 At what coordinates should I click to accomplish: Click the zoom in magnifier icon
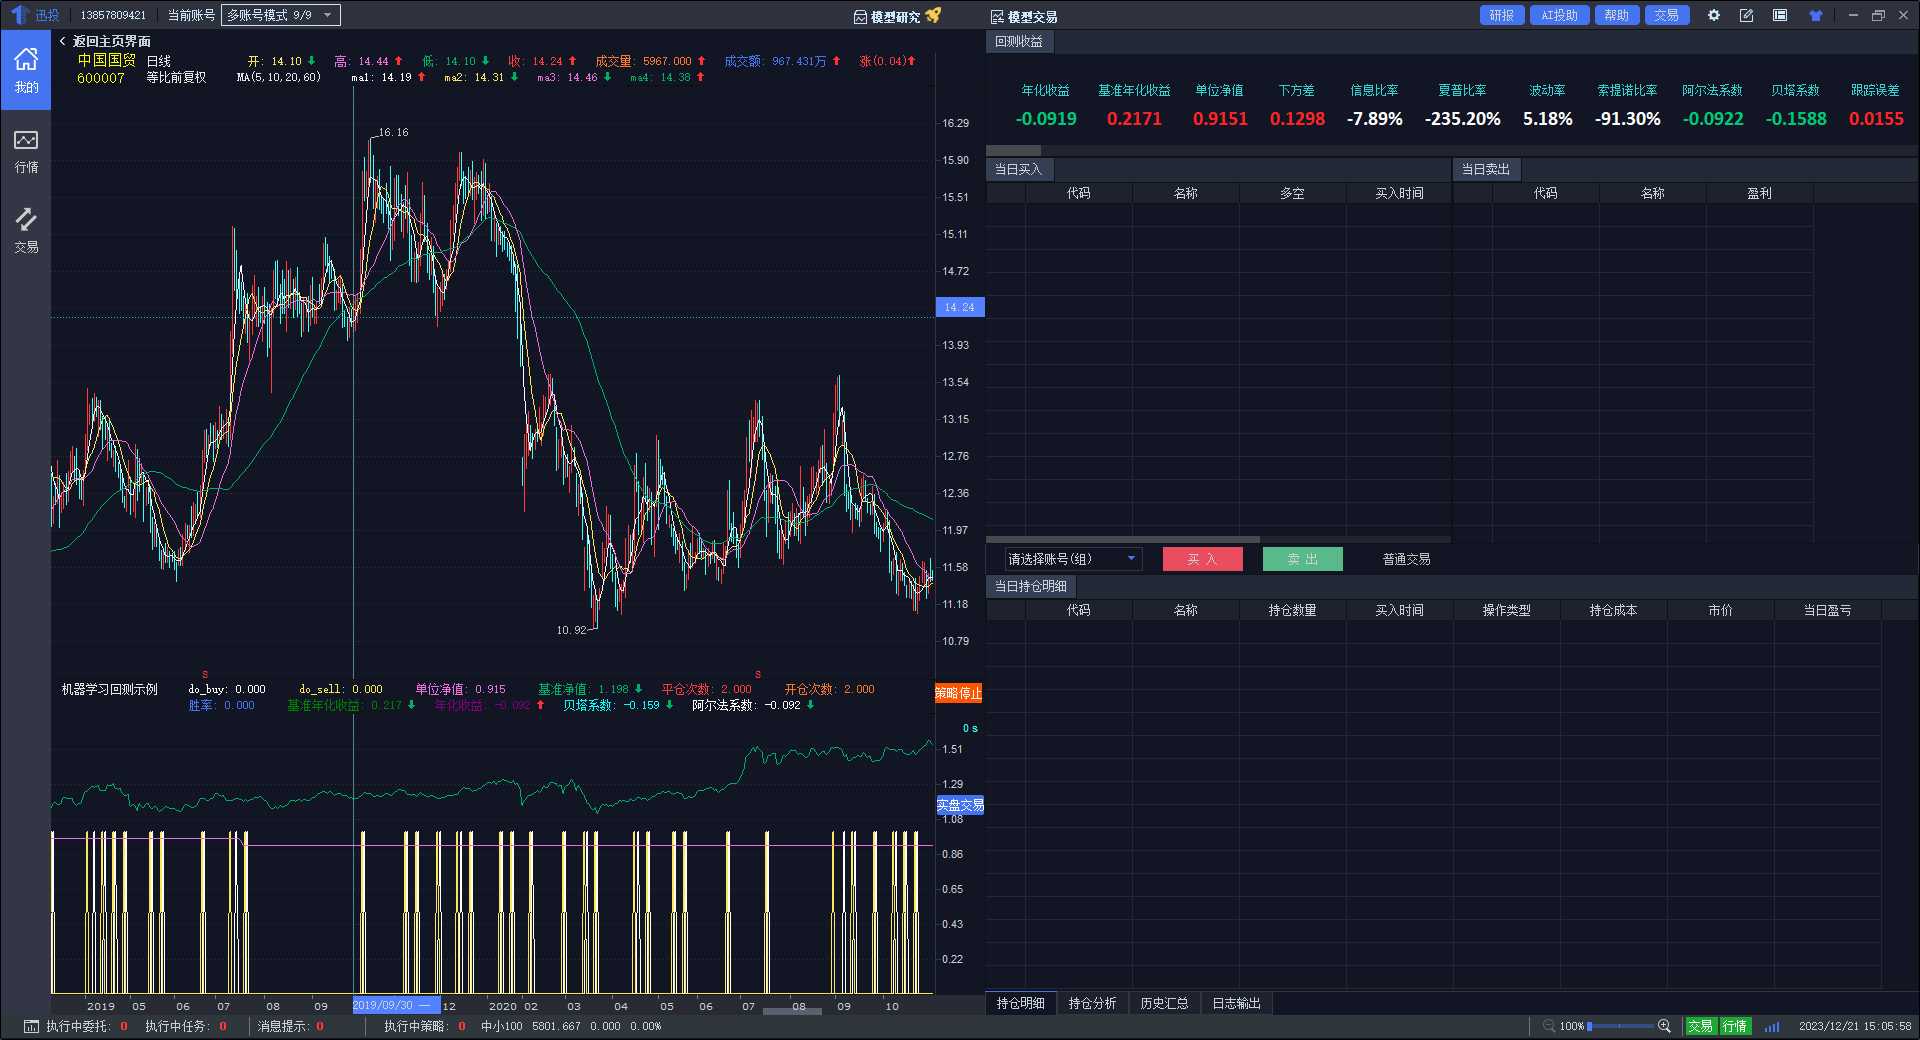click(x=1664, y=1026)
